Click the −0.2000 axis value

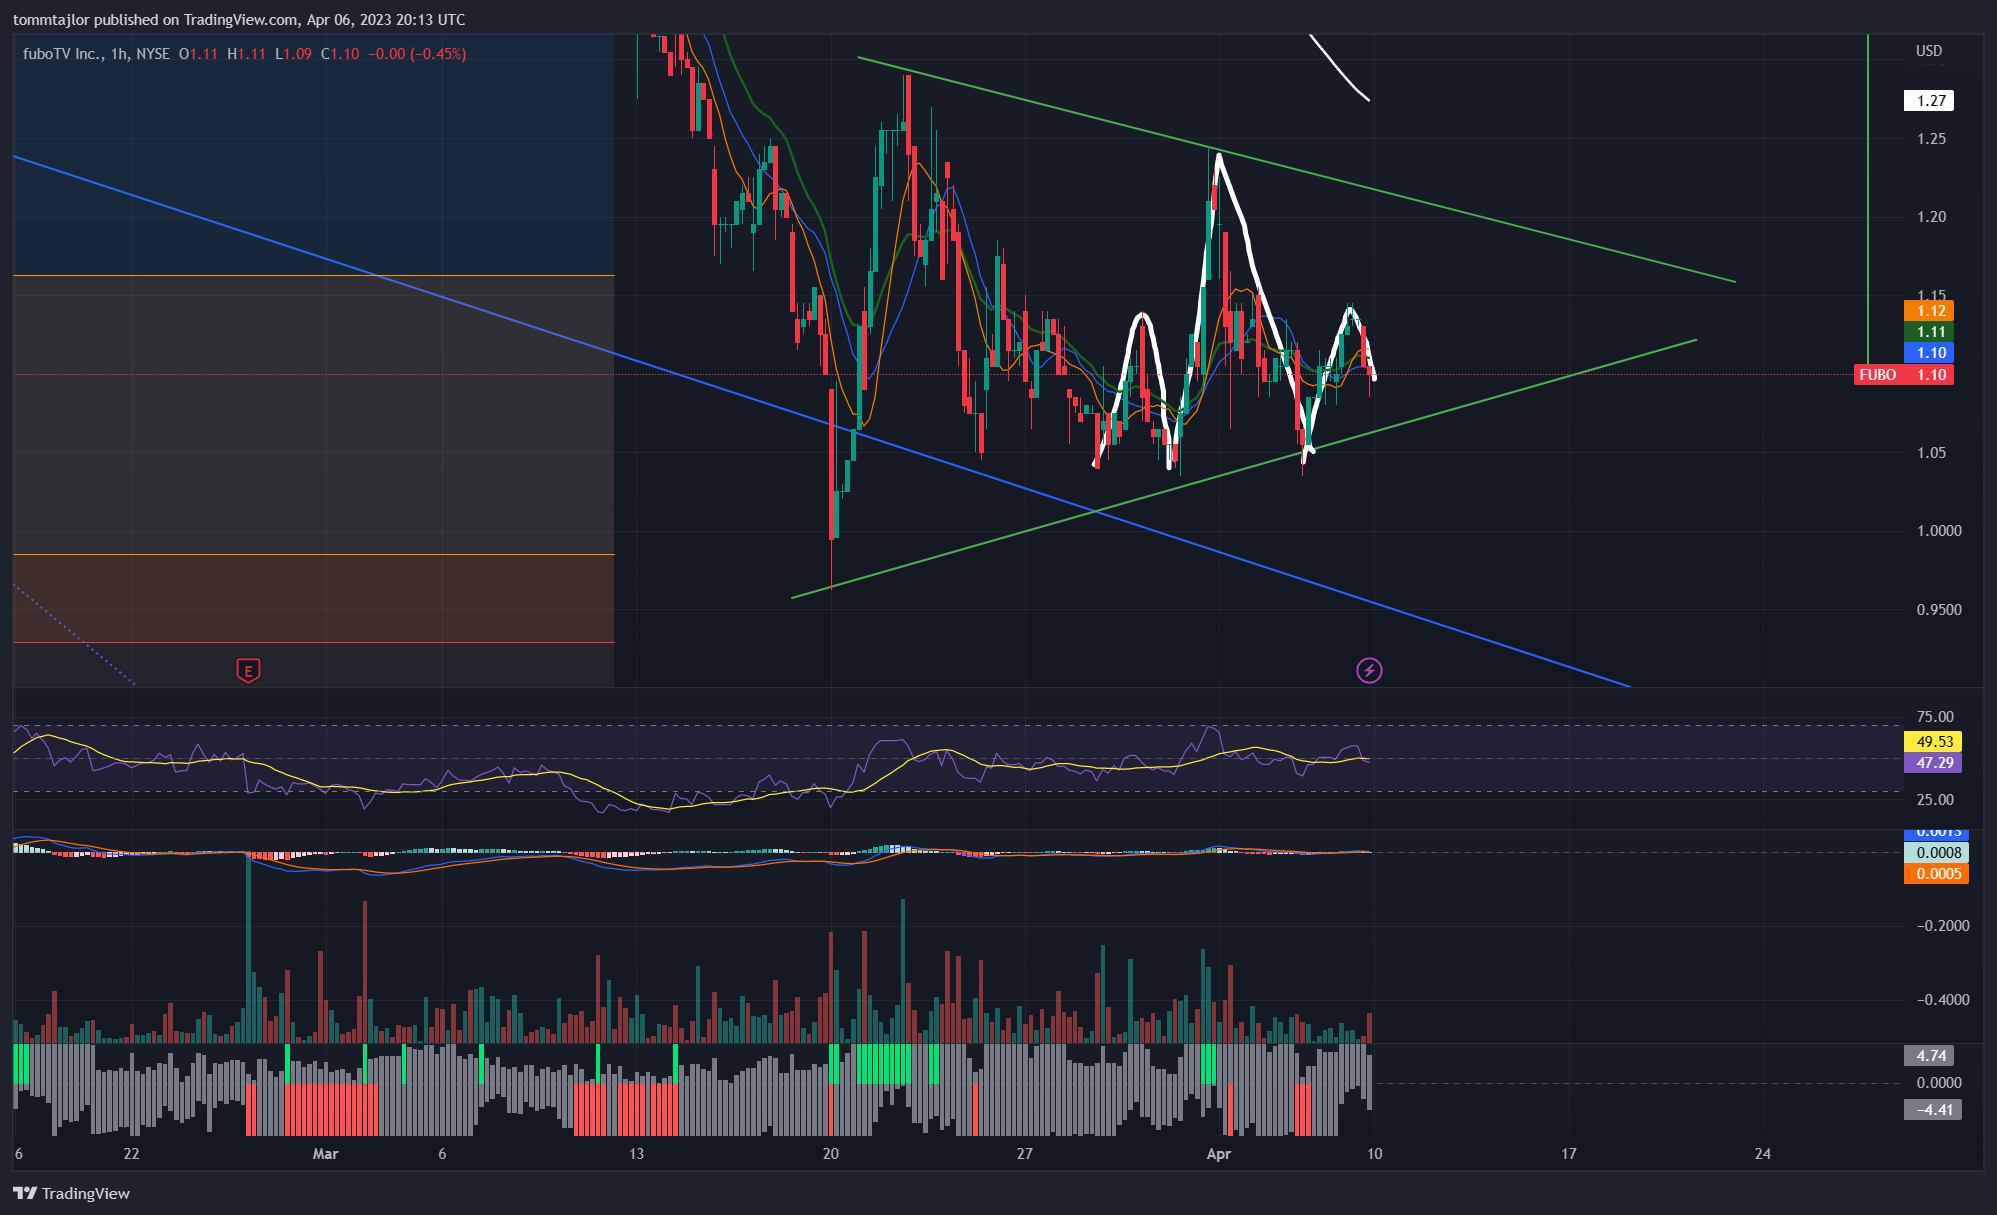pyautogui.click(x=1942, y=925)
